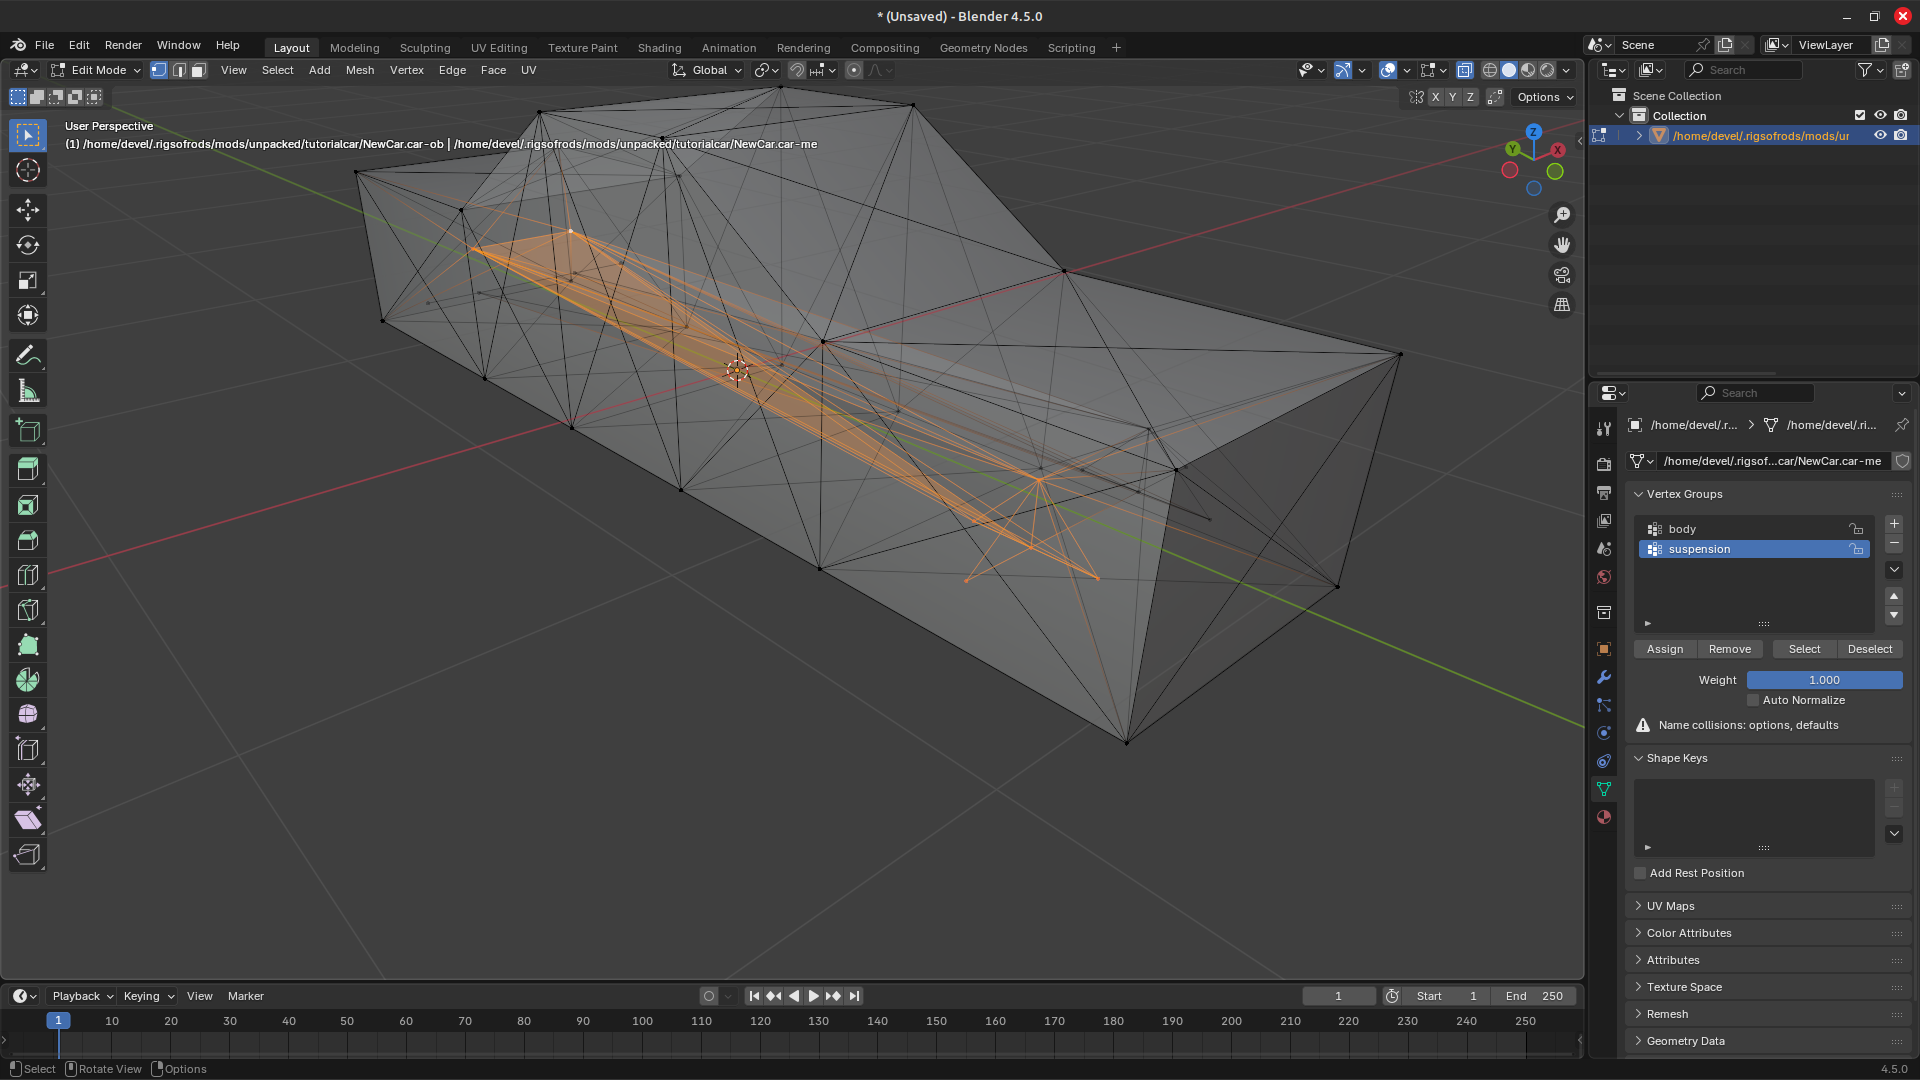Click the current frame number field

(1338, 996)
